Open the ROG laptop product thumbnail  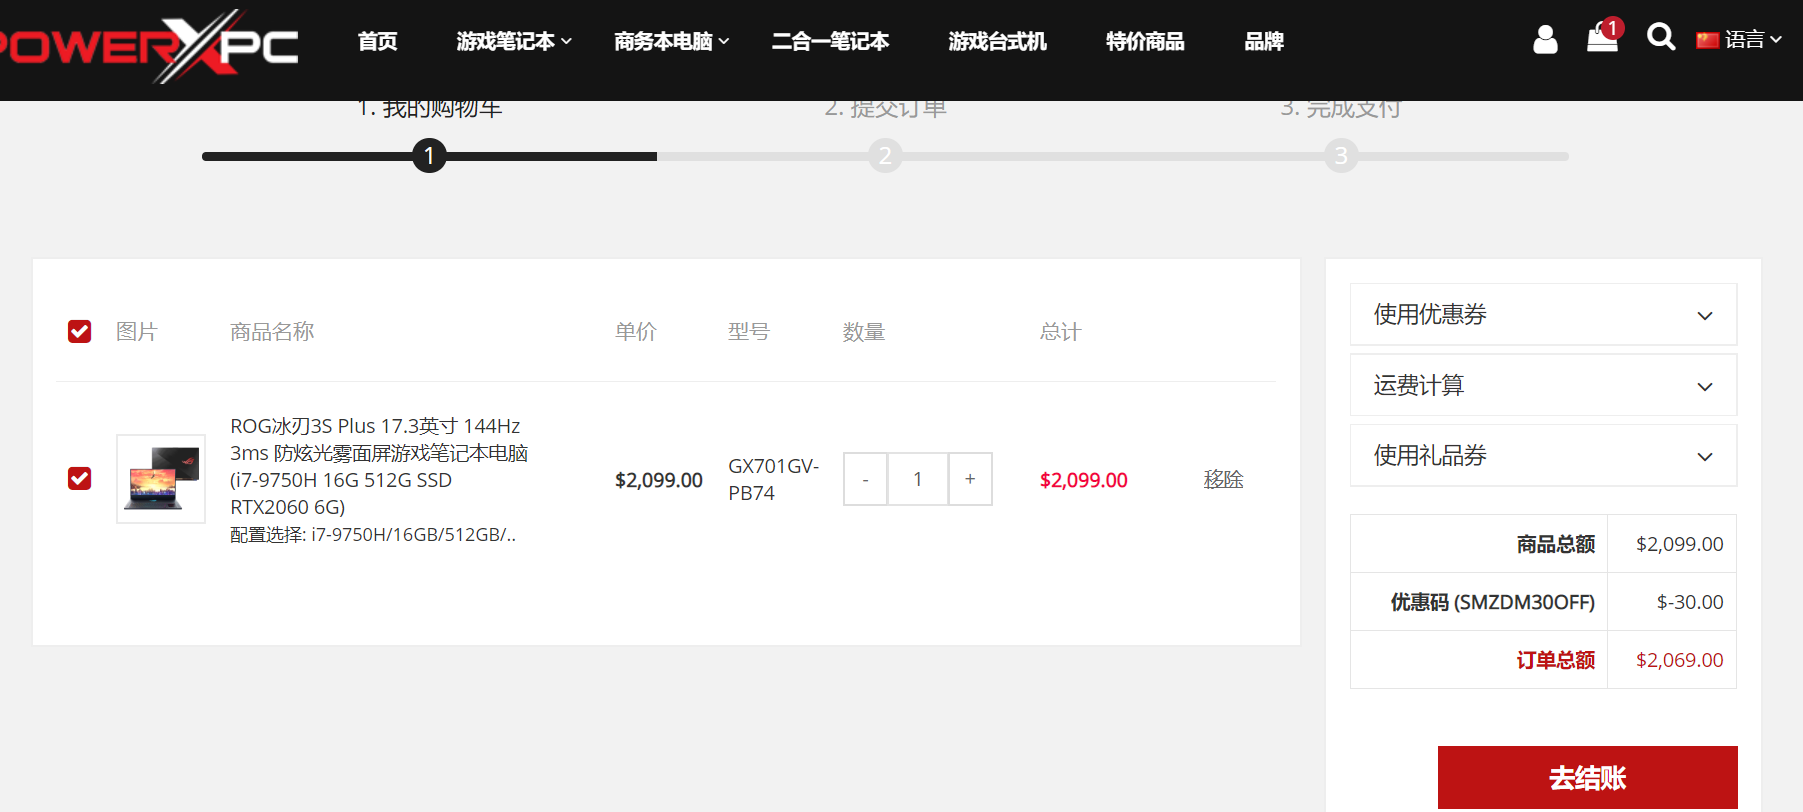click(161, 478)
